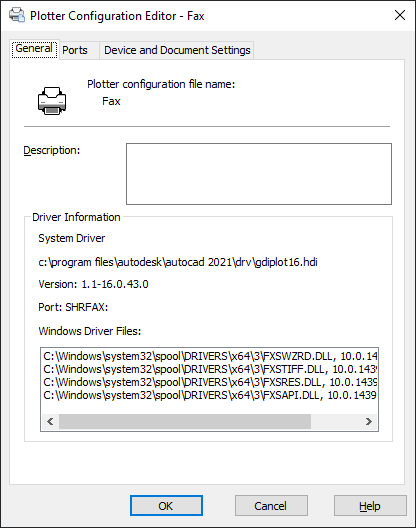The height and width of the screenshot is (528, 416).
Task: Switch to the General tab
Action: tap(34, 49)
